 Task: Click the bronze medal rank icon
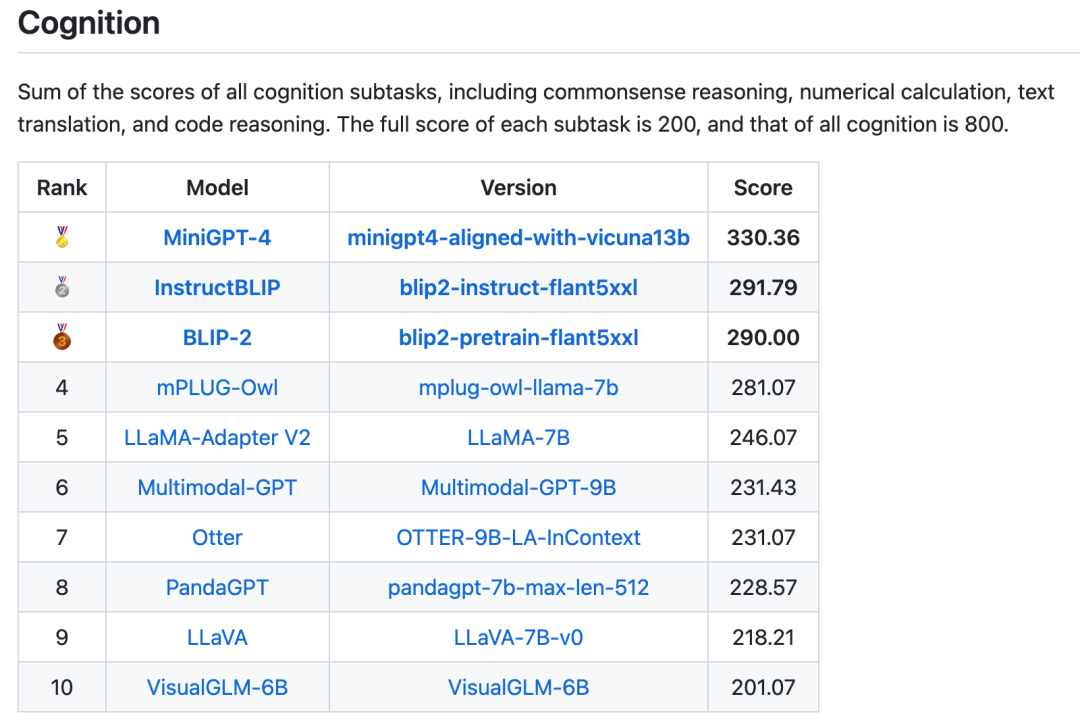coord(62,337)
